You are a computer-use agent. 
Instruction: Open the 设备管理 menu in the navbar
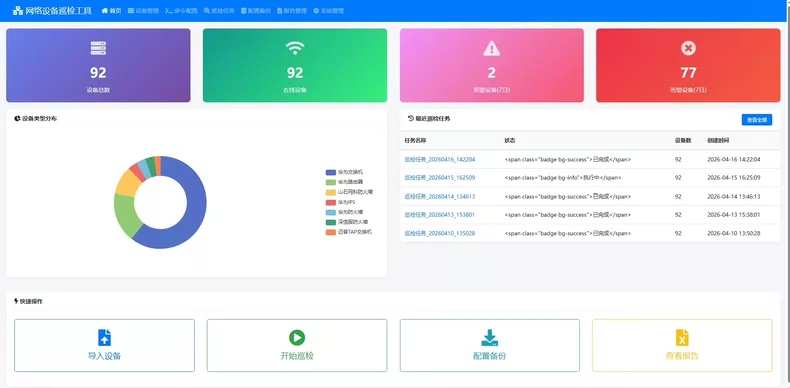[144, 11]
